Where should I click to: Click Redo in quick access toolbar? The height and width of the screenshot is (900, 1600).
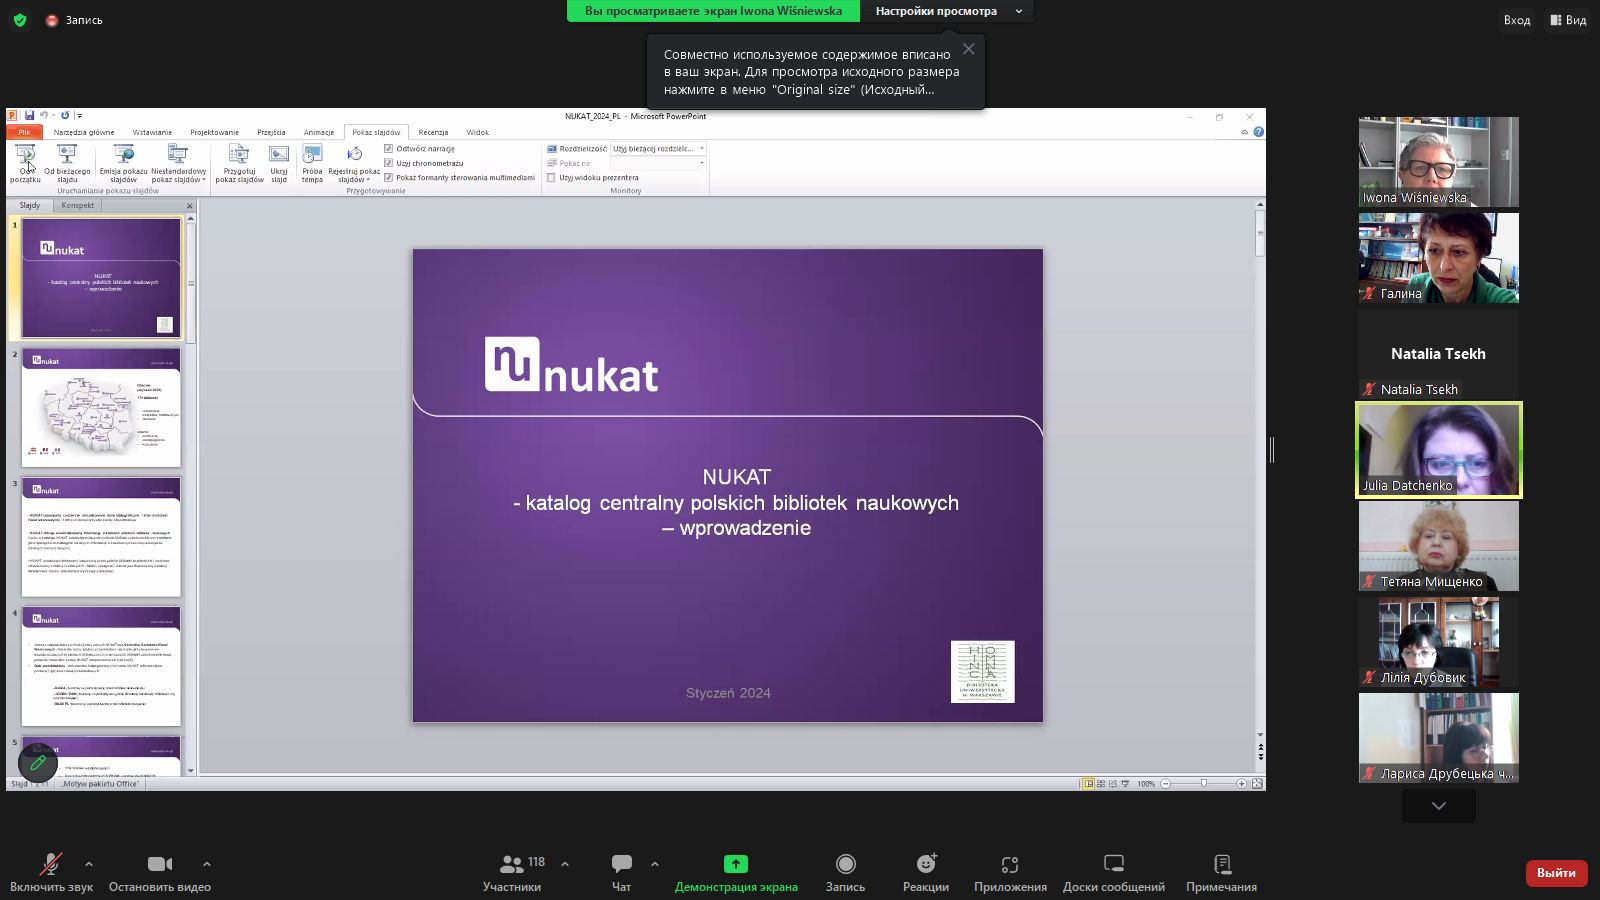pyautogui.click(x=65, y=116)
